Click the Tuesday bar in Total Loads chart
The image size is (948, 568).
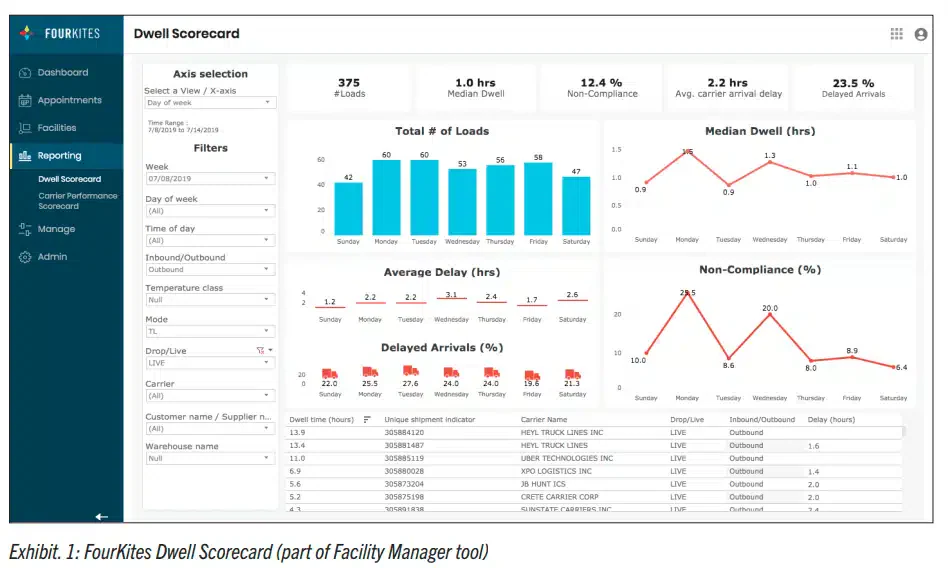(424, 197)
